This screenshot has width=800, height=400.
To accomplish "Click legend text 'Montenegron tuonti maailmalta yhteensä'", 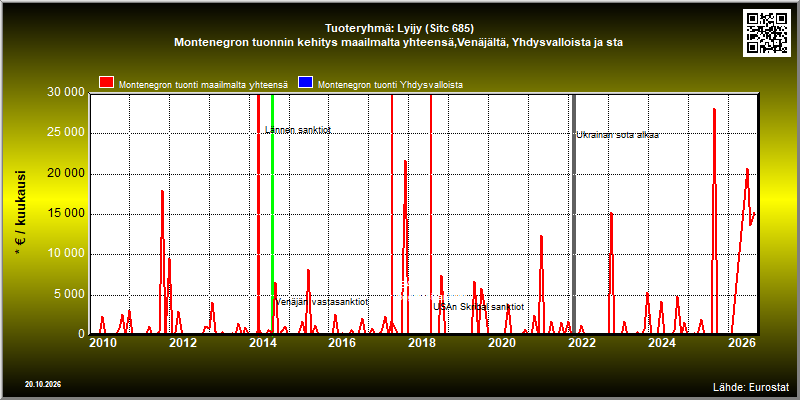I will pyautogui.click(x=204, y=85).
